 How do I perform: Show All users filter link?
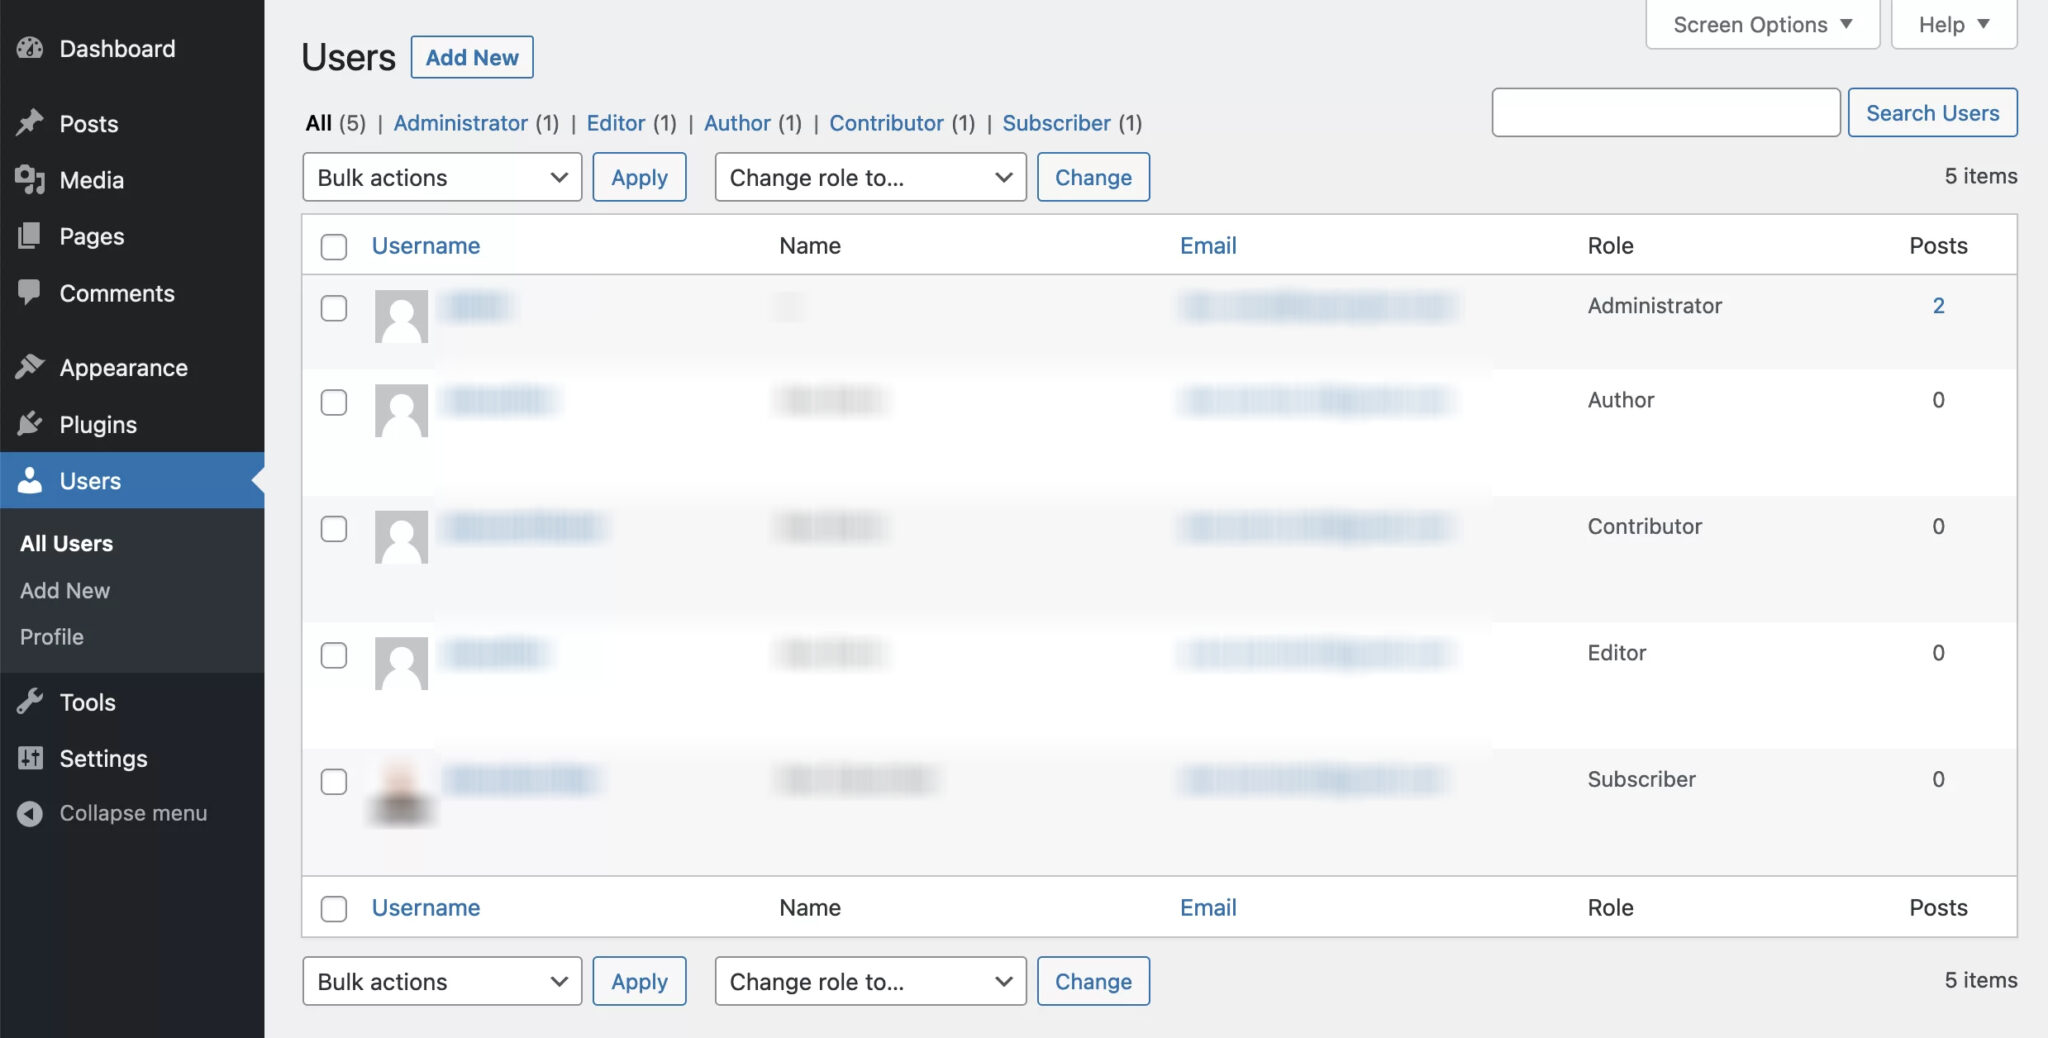click(x=318, y=123)
